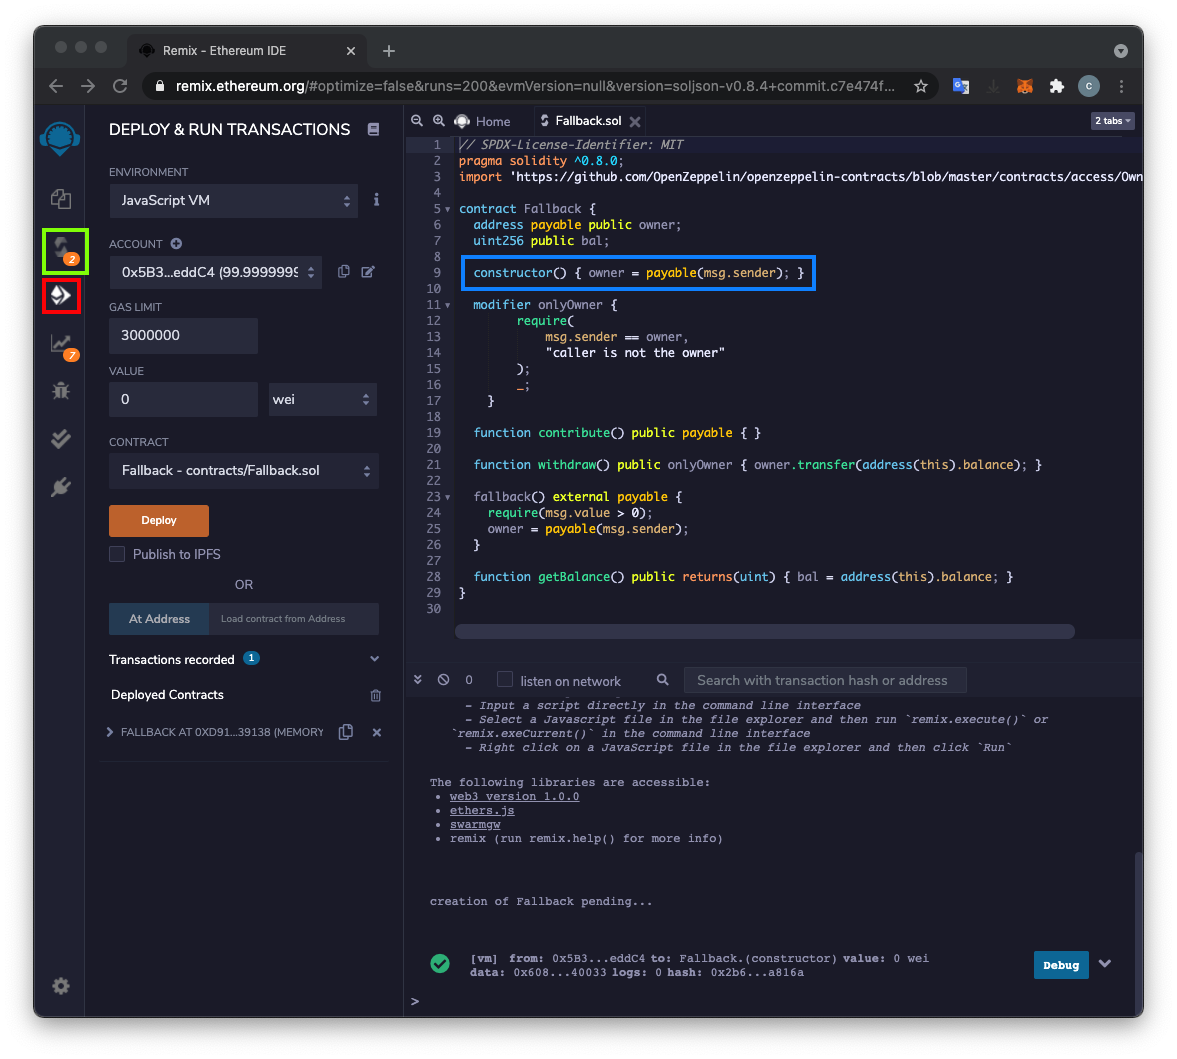Open the File Explorer sidebar icon

60,198
